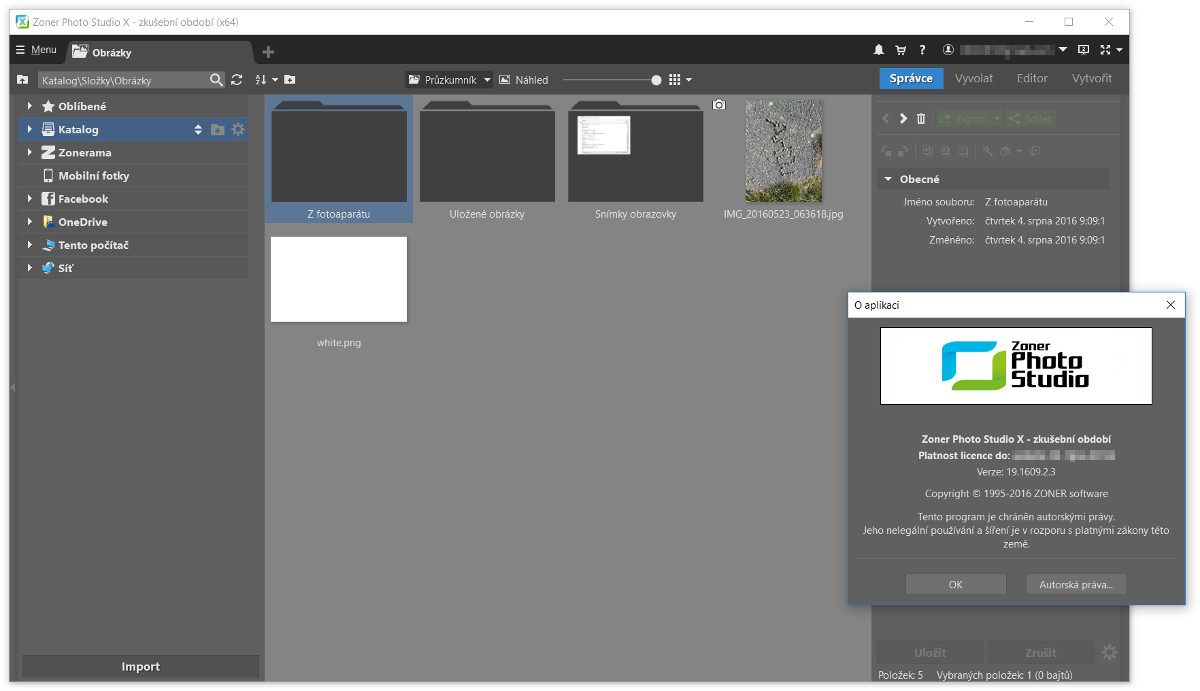Click the Katalog up-down arrows icon

click(x=198, y=129)
